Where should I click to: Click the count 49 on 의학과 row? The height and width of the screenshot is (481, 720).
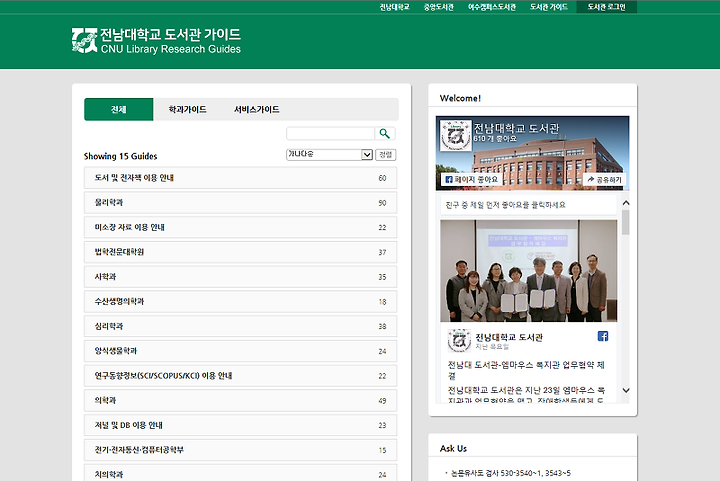point(382,401)
